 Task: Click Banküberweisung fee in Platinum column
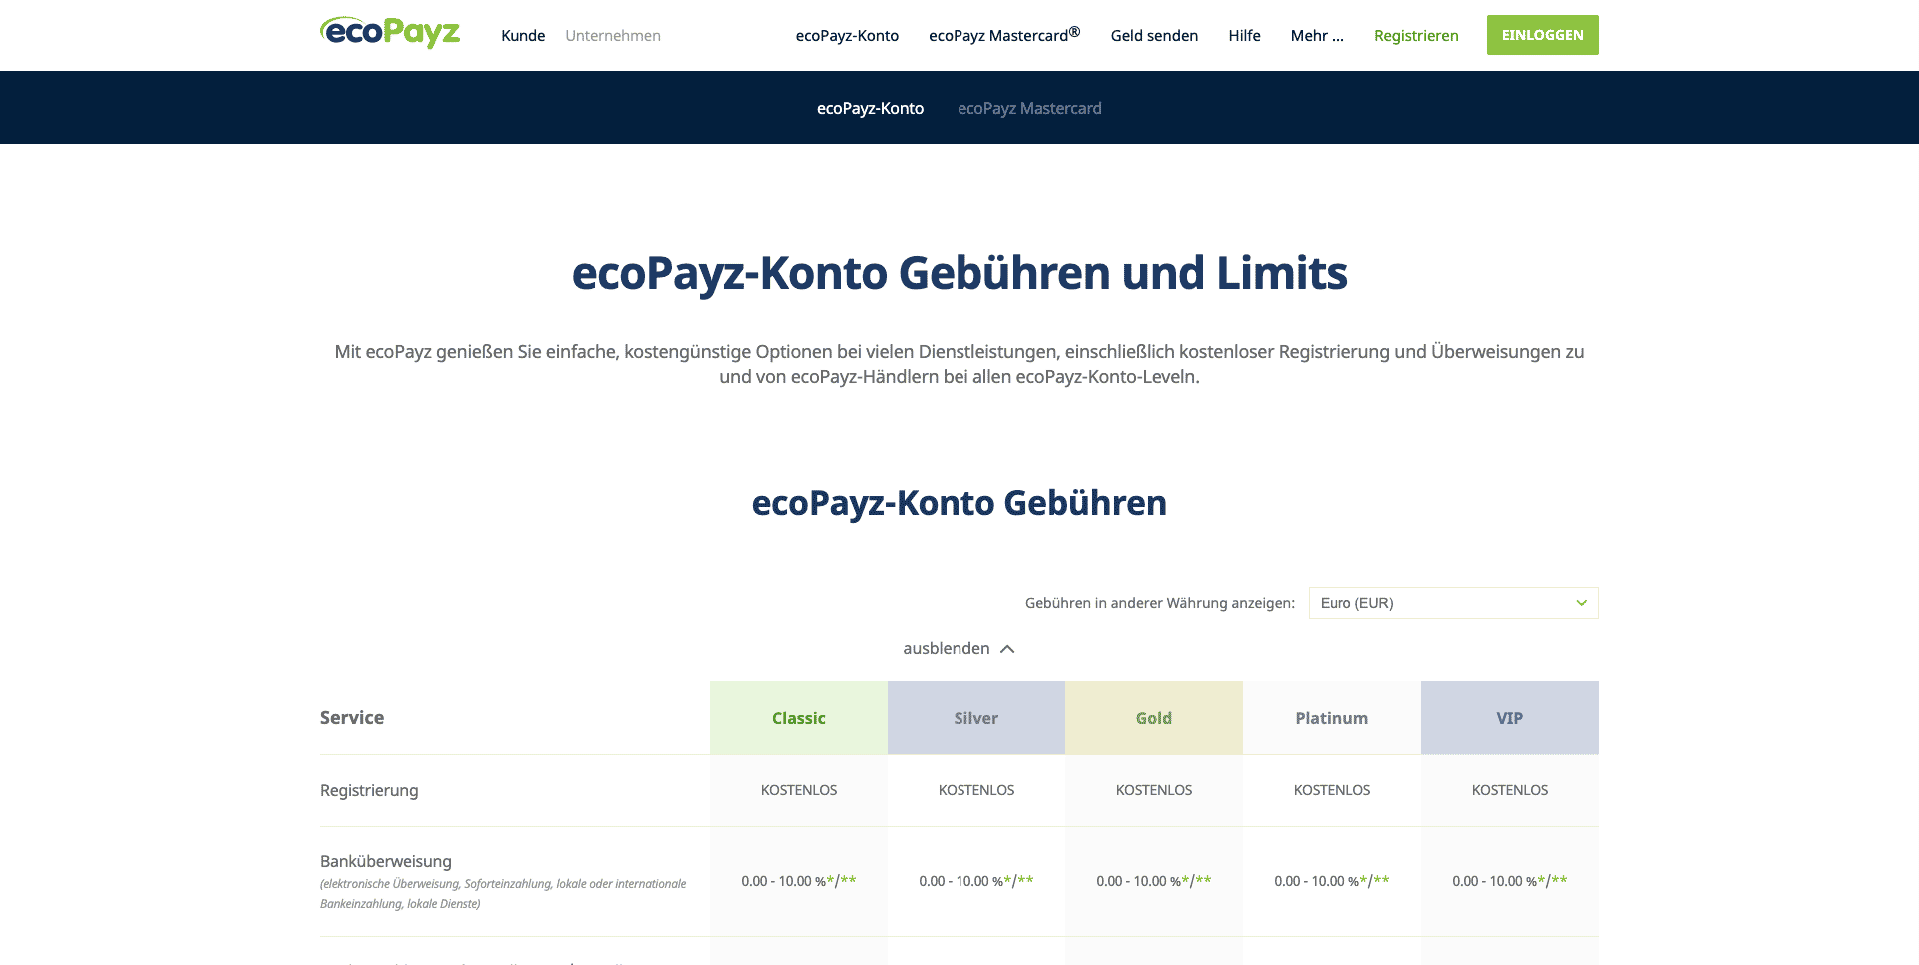(x=1332, y=881)
